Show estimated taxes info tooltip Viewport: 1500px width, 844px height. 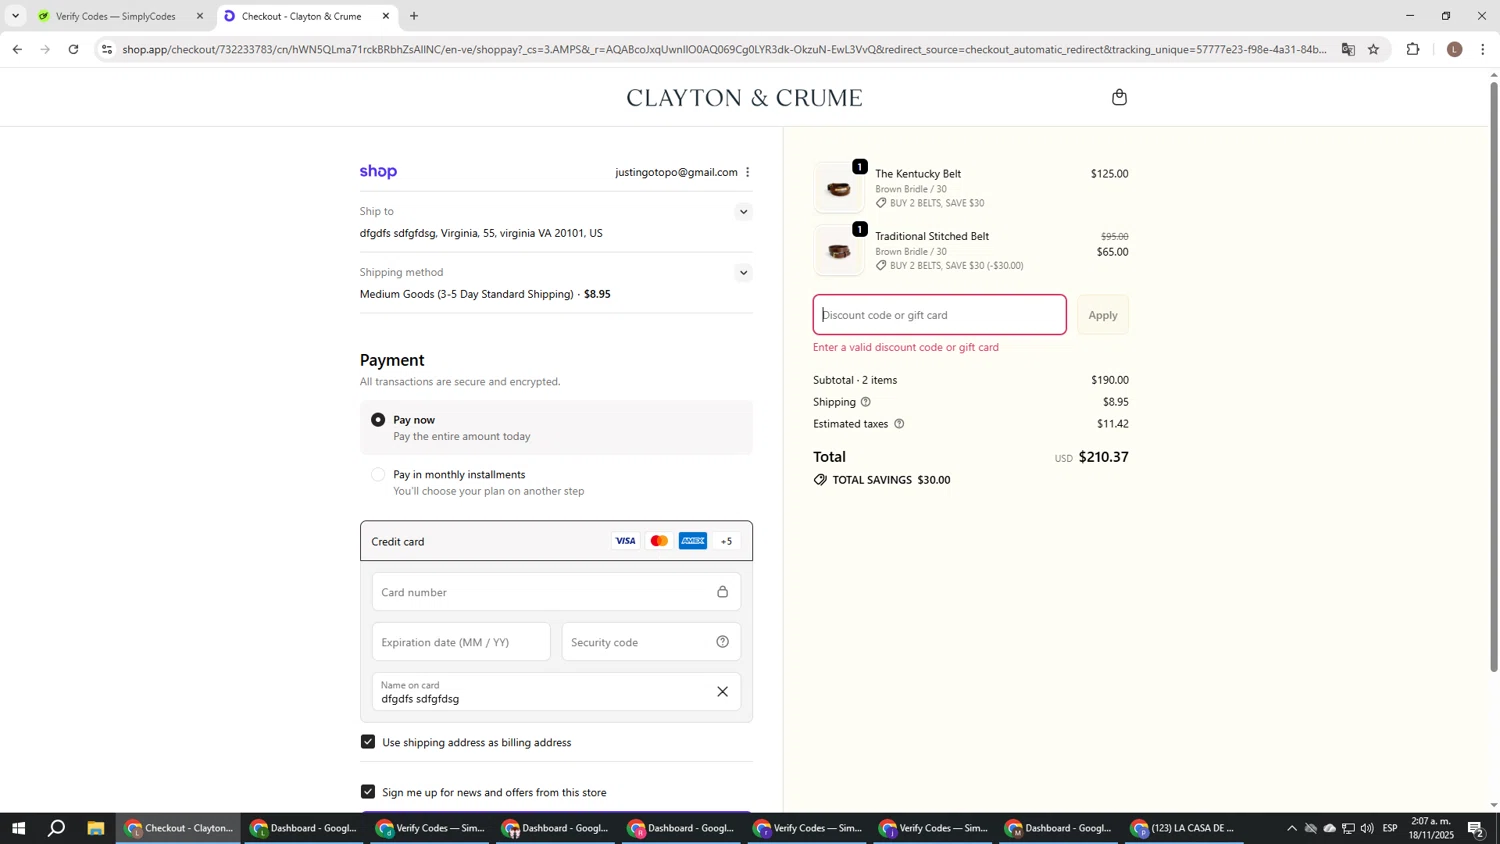[x=899, y=424]
